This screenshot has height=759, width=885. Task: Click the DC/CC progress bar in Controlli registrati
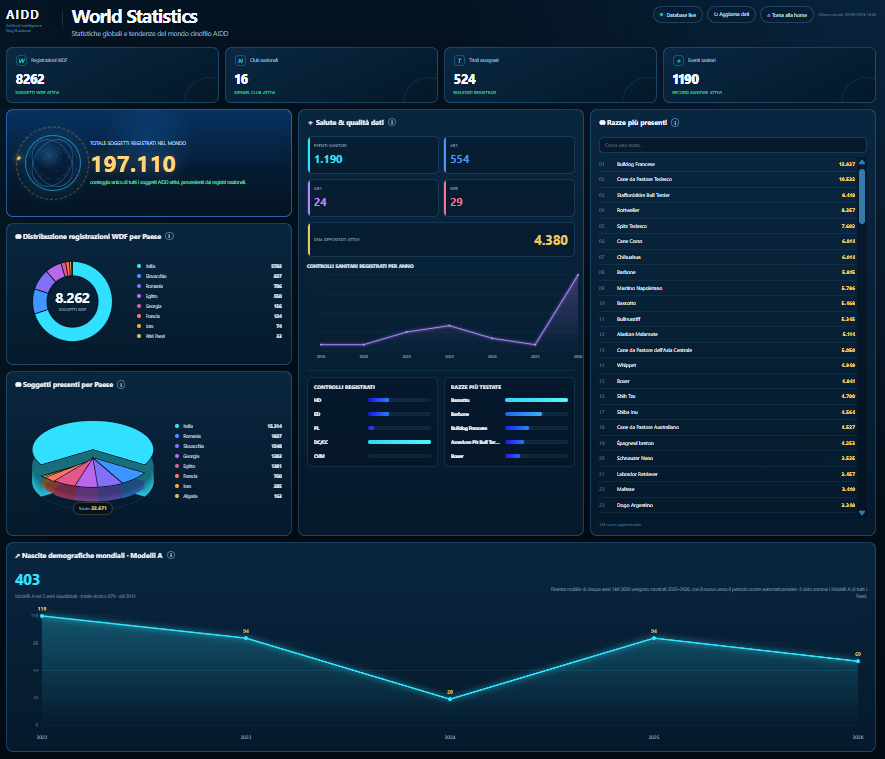399,442
